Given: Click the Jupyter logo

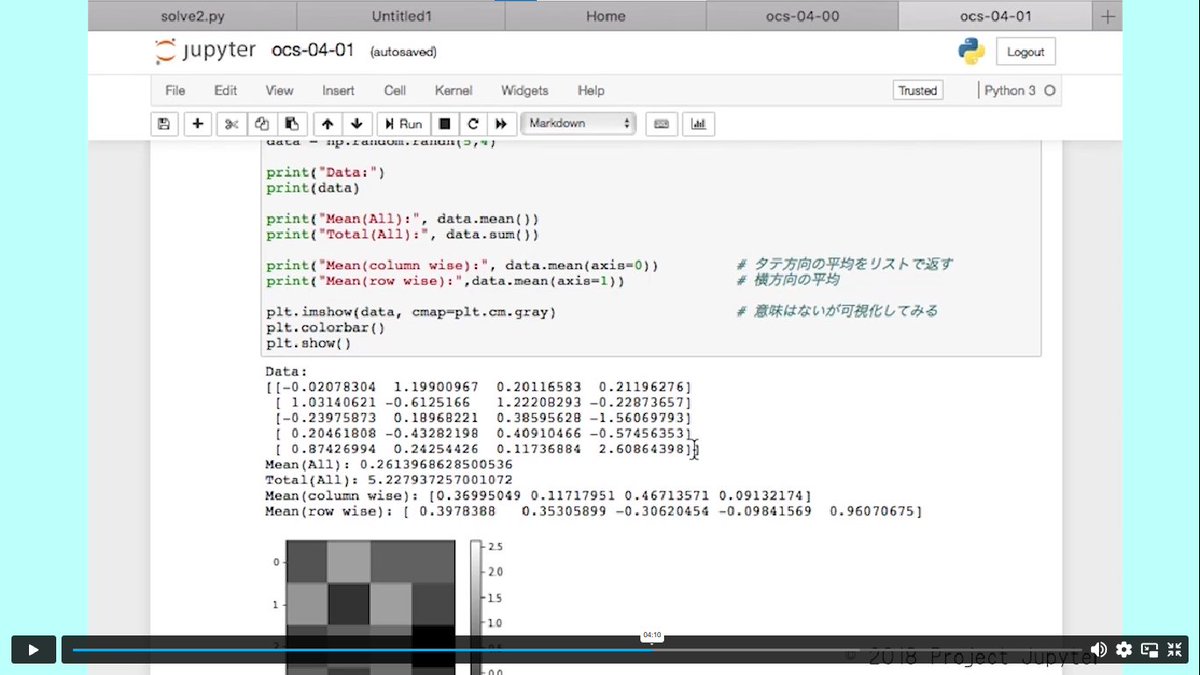Looking at the screenshot, I should click(206, 51).
